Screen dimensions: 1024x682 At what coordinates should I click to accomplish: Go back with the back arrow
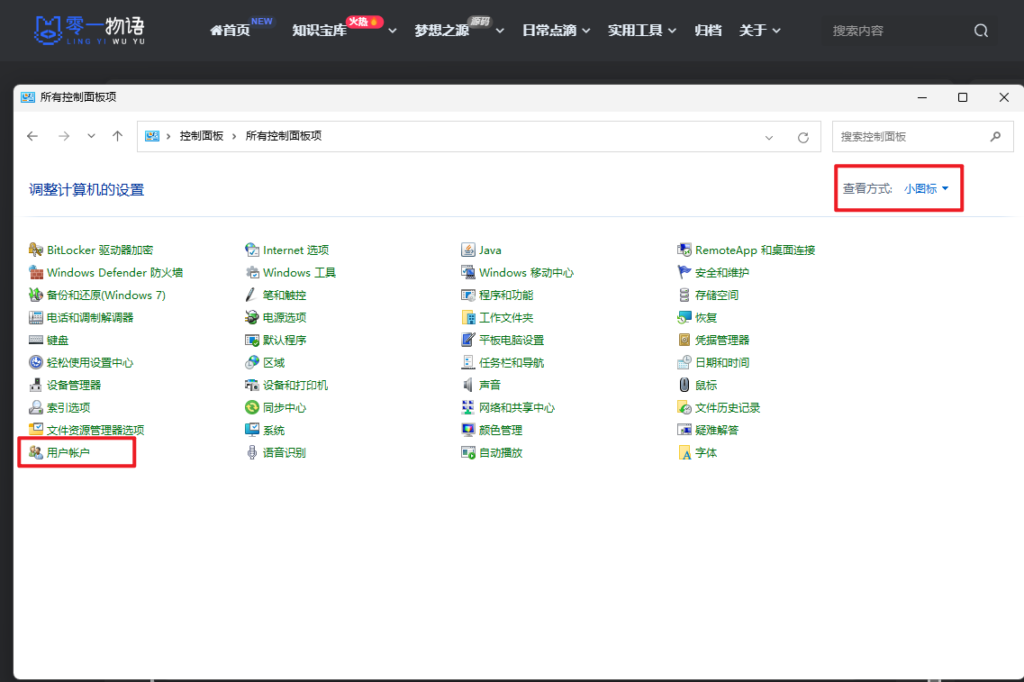[x=33, y=136]
